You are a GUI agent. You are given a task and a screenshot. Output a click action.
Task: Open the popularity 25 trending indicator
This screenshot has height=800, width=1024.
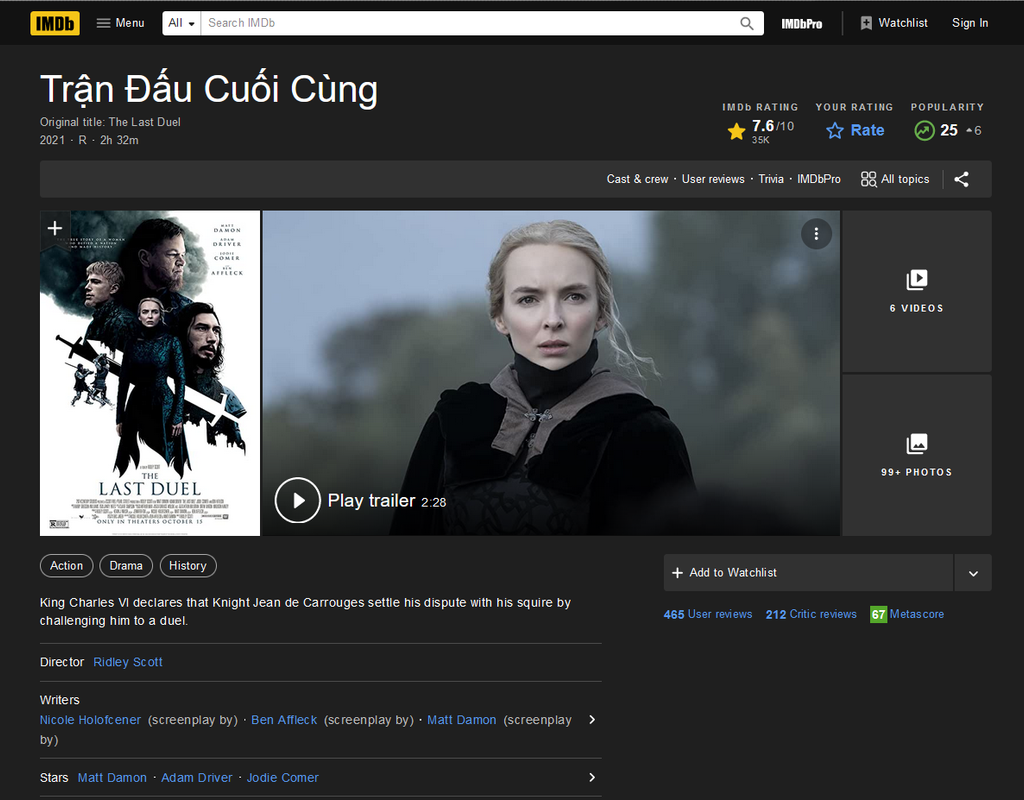(948, 131)
